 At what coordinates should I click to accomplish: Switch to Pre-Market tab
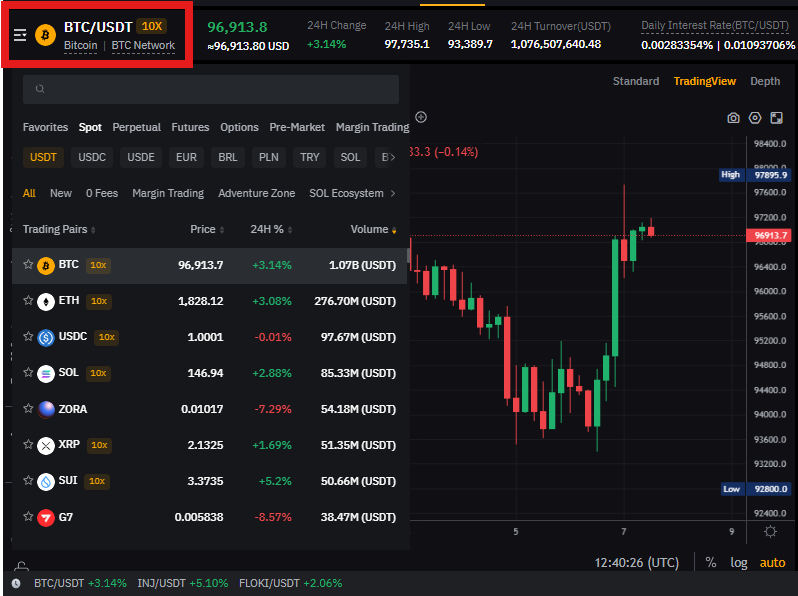click(x=297, y=127)
